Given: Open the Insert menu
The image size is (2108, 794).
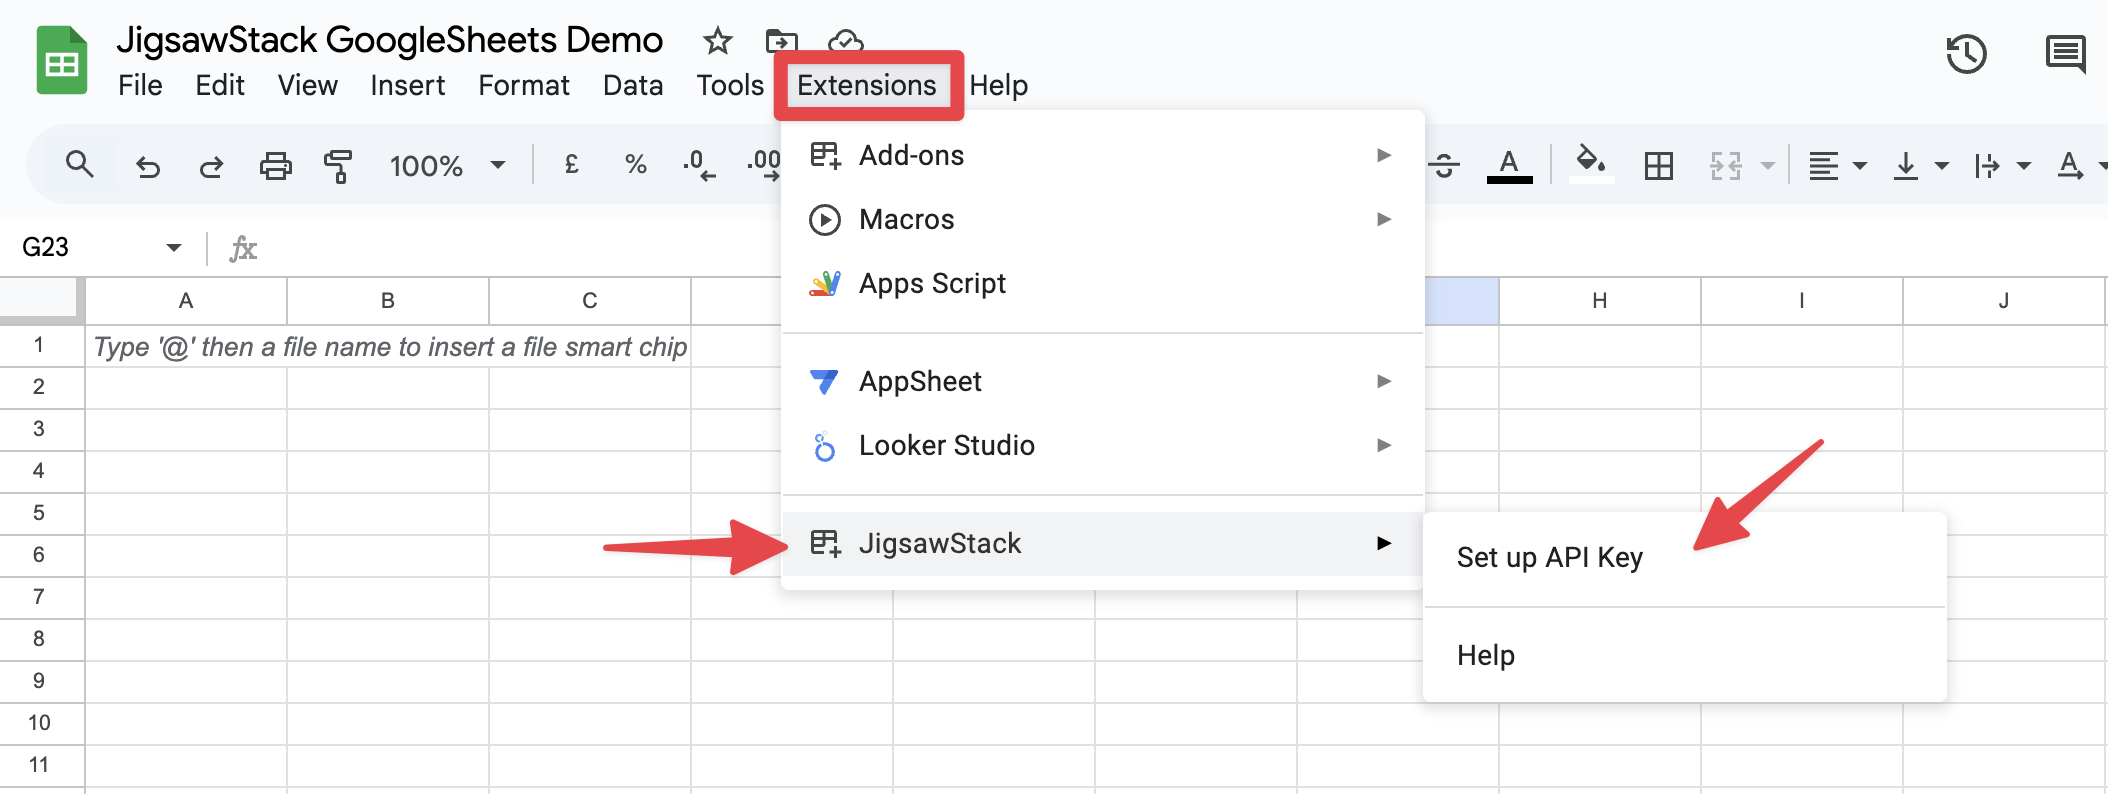Looking at the screenshot, I should 407,86.
